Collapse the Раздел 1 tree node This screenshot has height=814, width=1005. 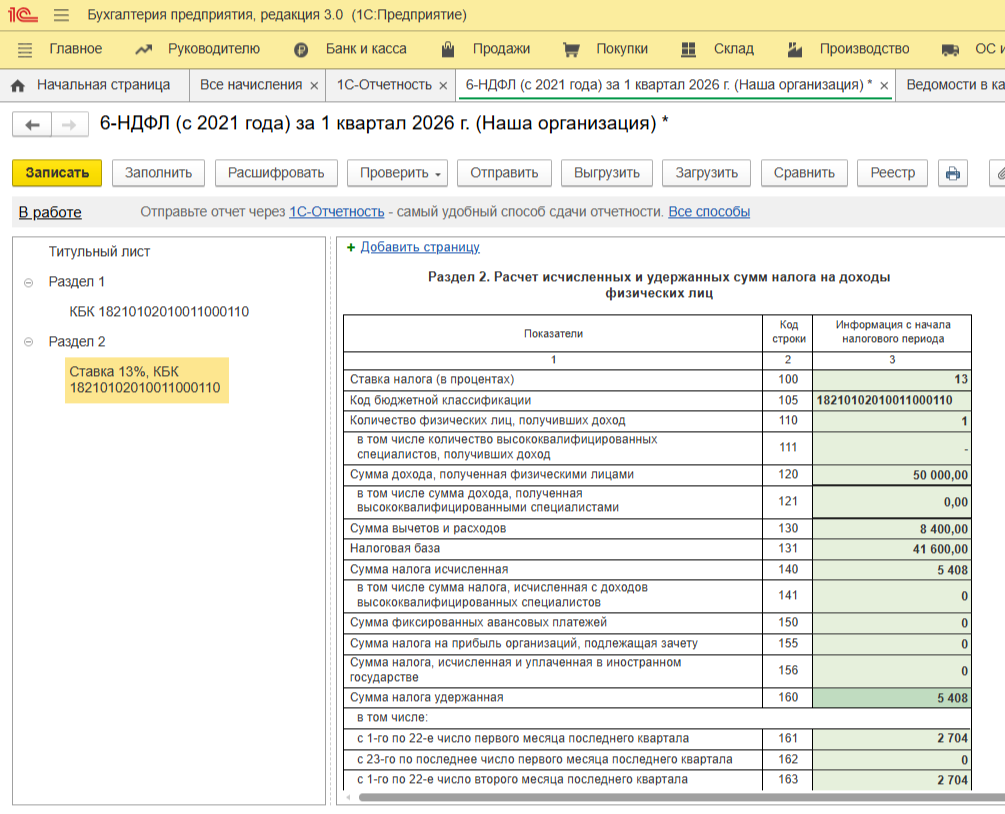tap(28, 283)
